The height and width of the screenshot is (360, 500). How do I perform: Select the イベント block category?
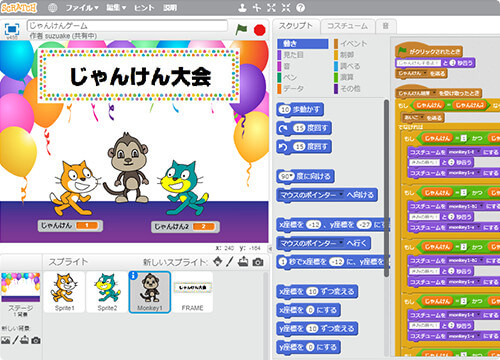pos(351,44)
